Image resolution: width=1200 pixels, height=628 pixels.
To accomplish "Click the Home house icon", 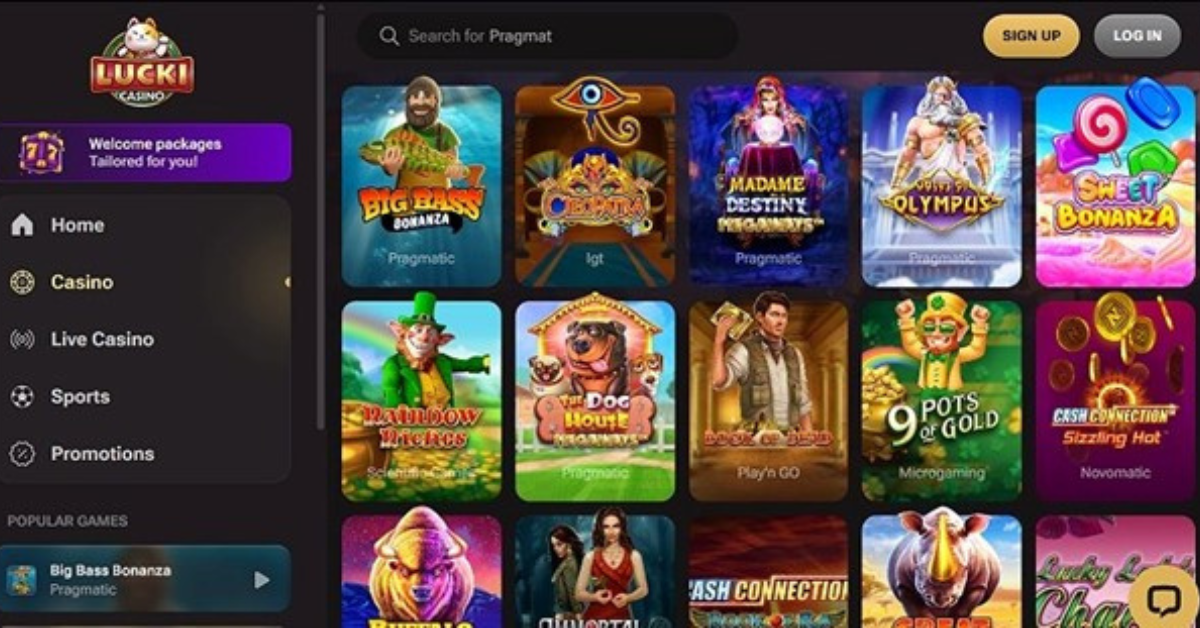I will [x=22, y=225].
